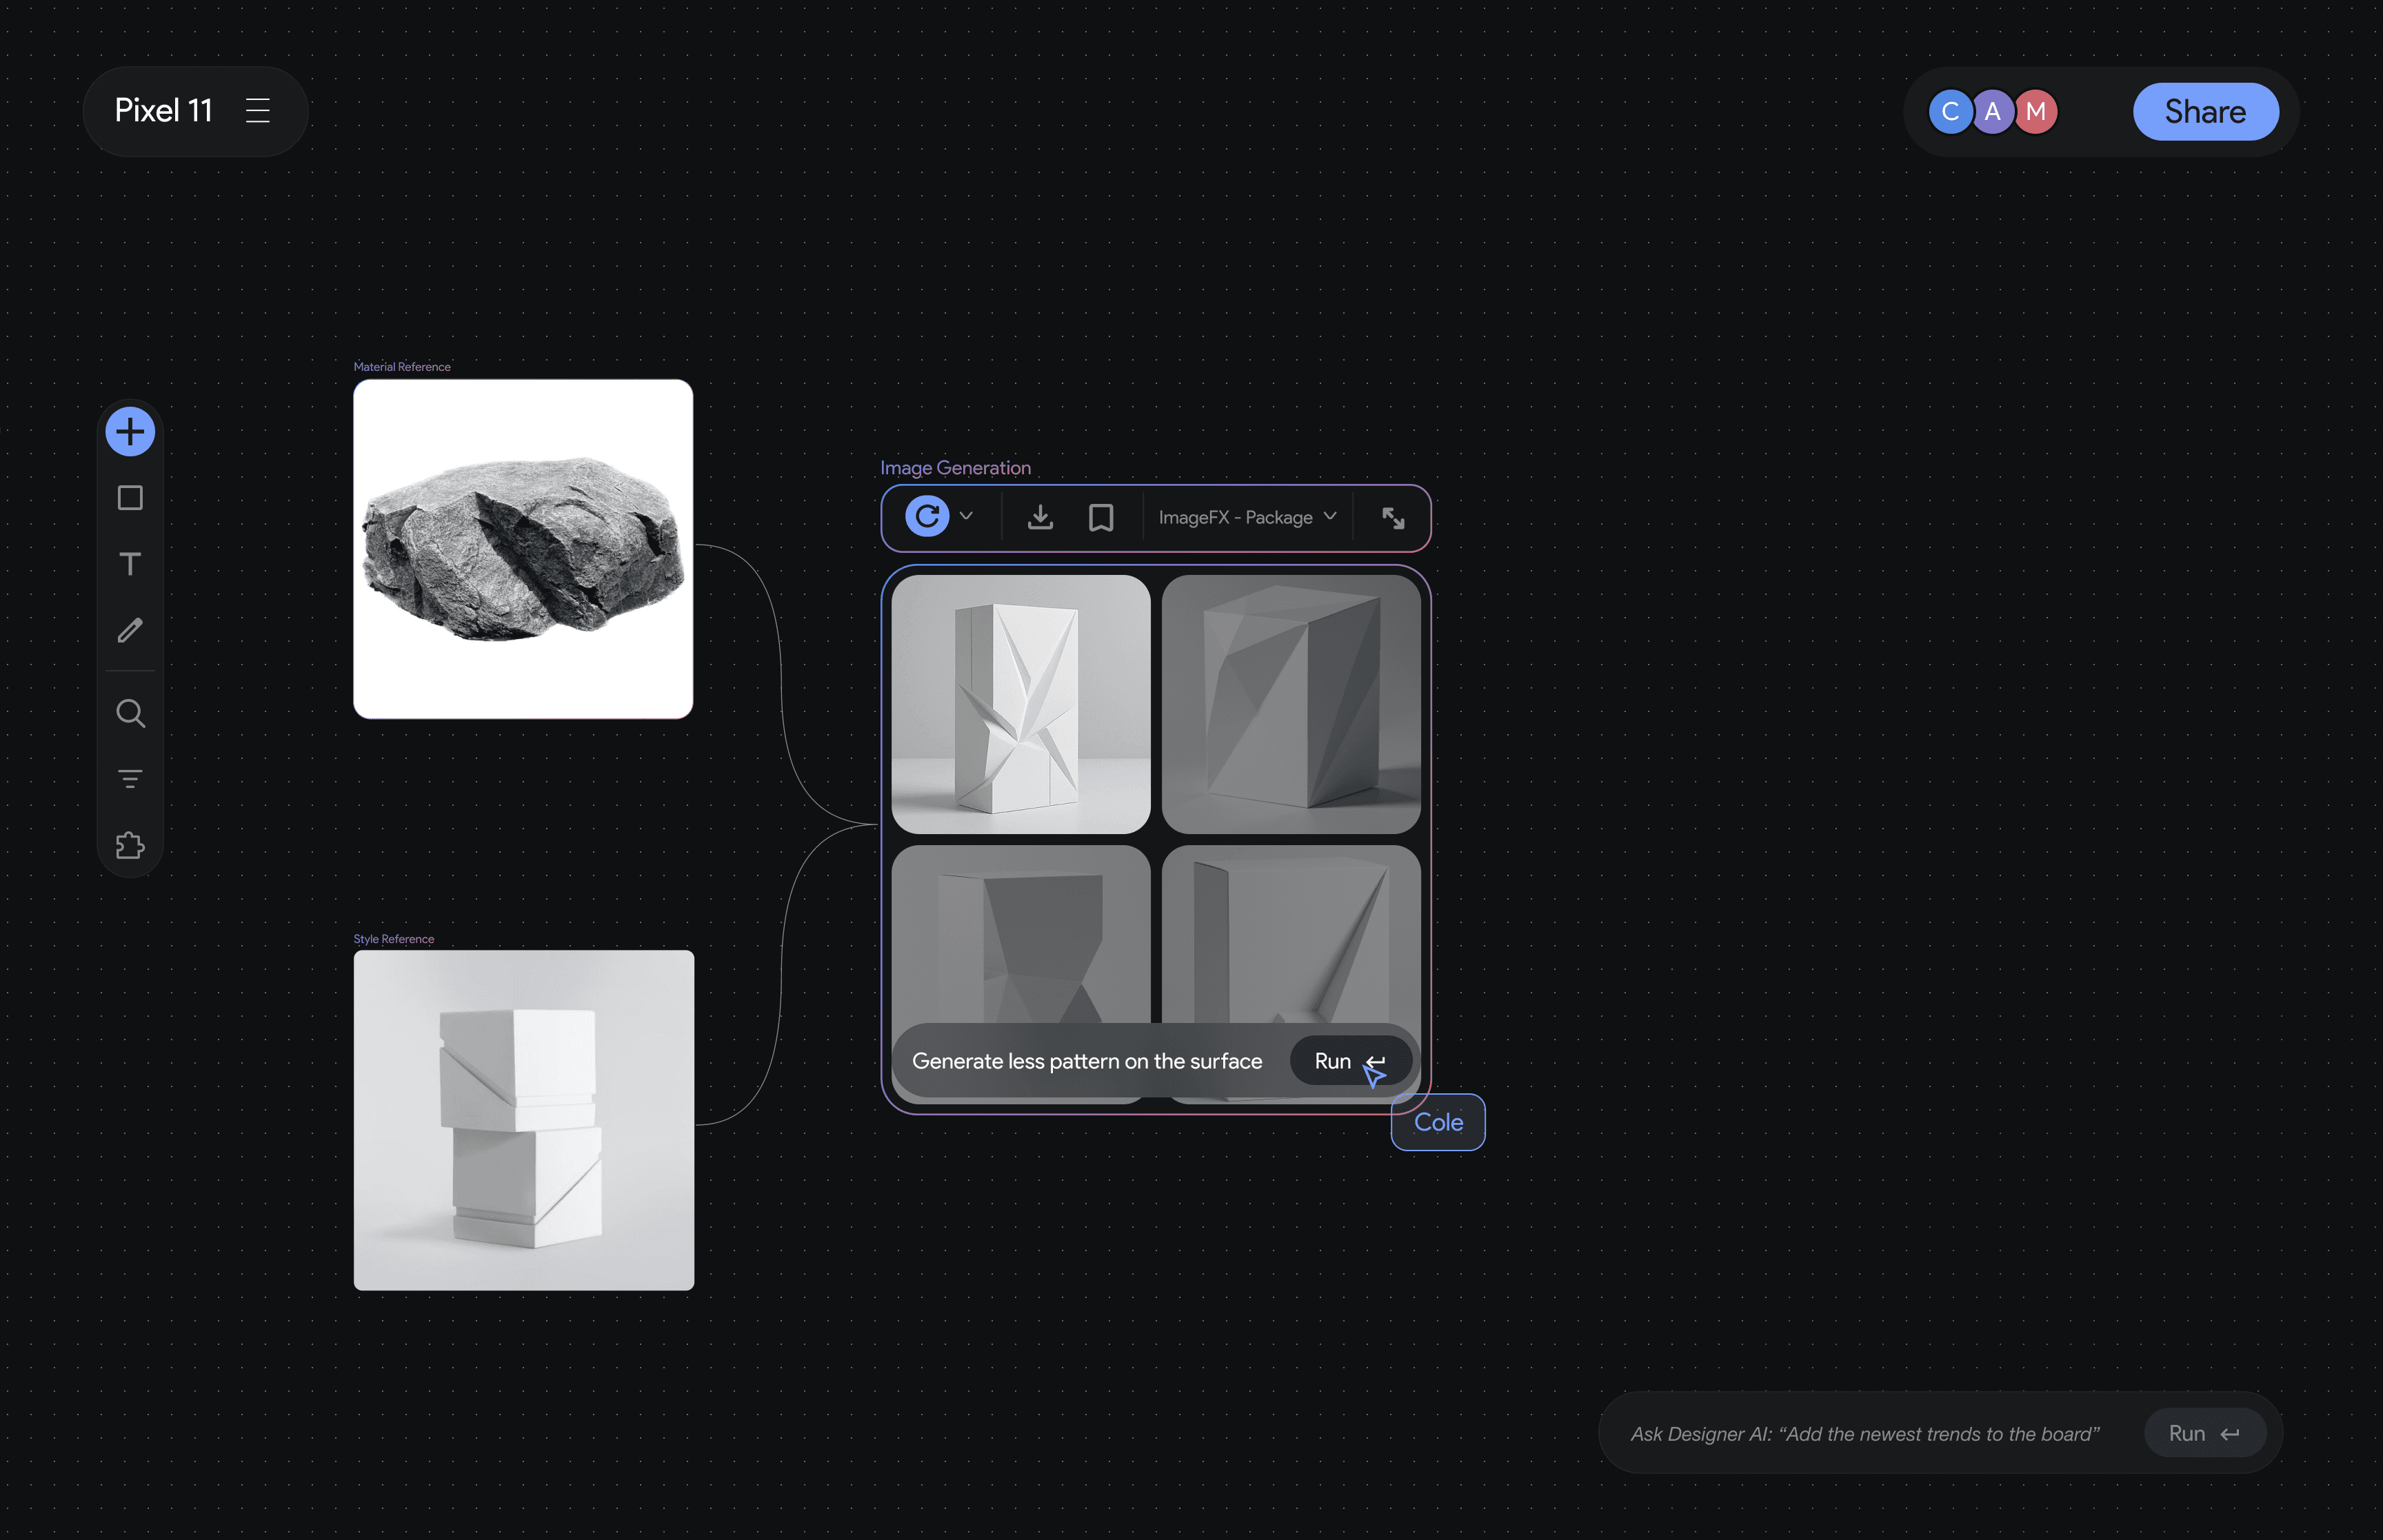Select the Text tool
Viewport: 2383px width, 1540px height.
tap(130, 564)
